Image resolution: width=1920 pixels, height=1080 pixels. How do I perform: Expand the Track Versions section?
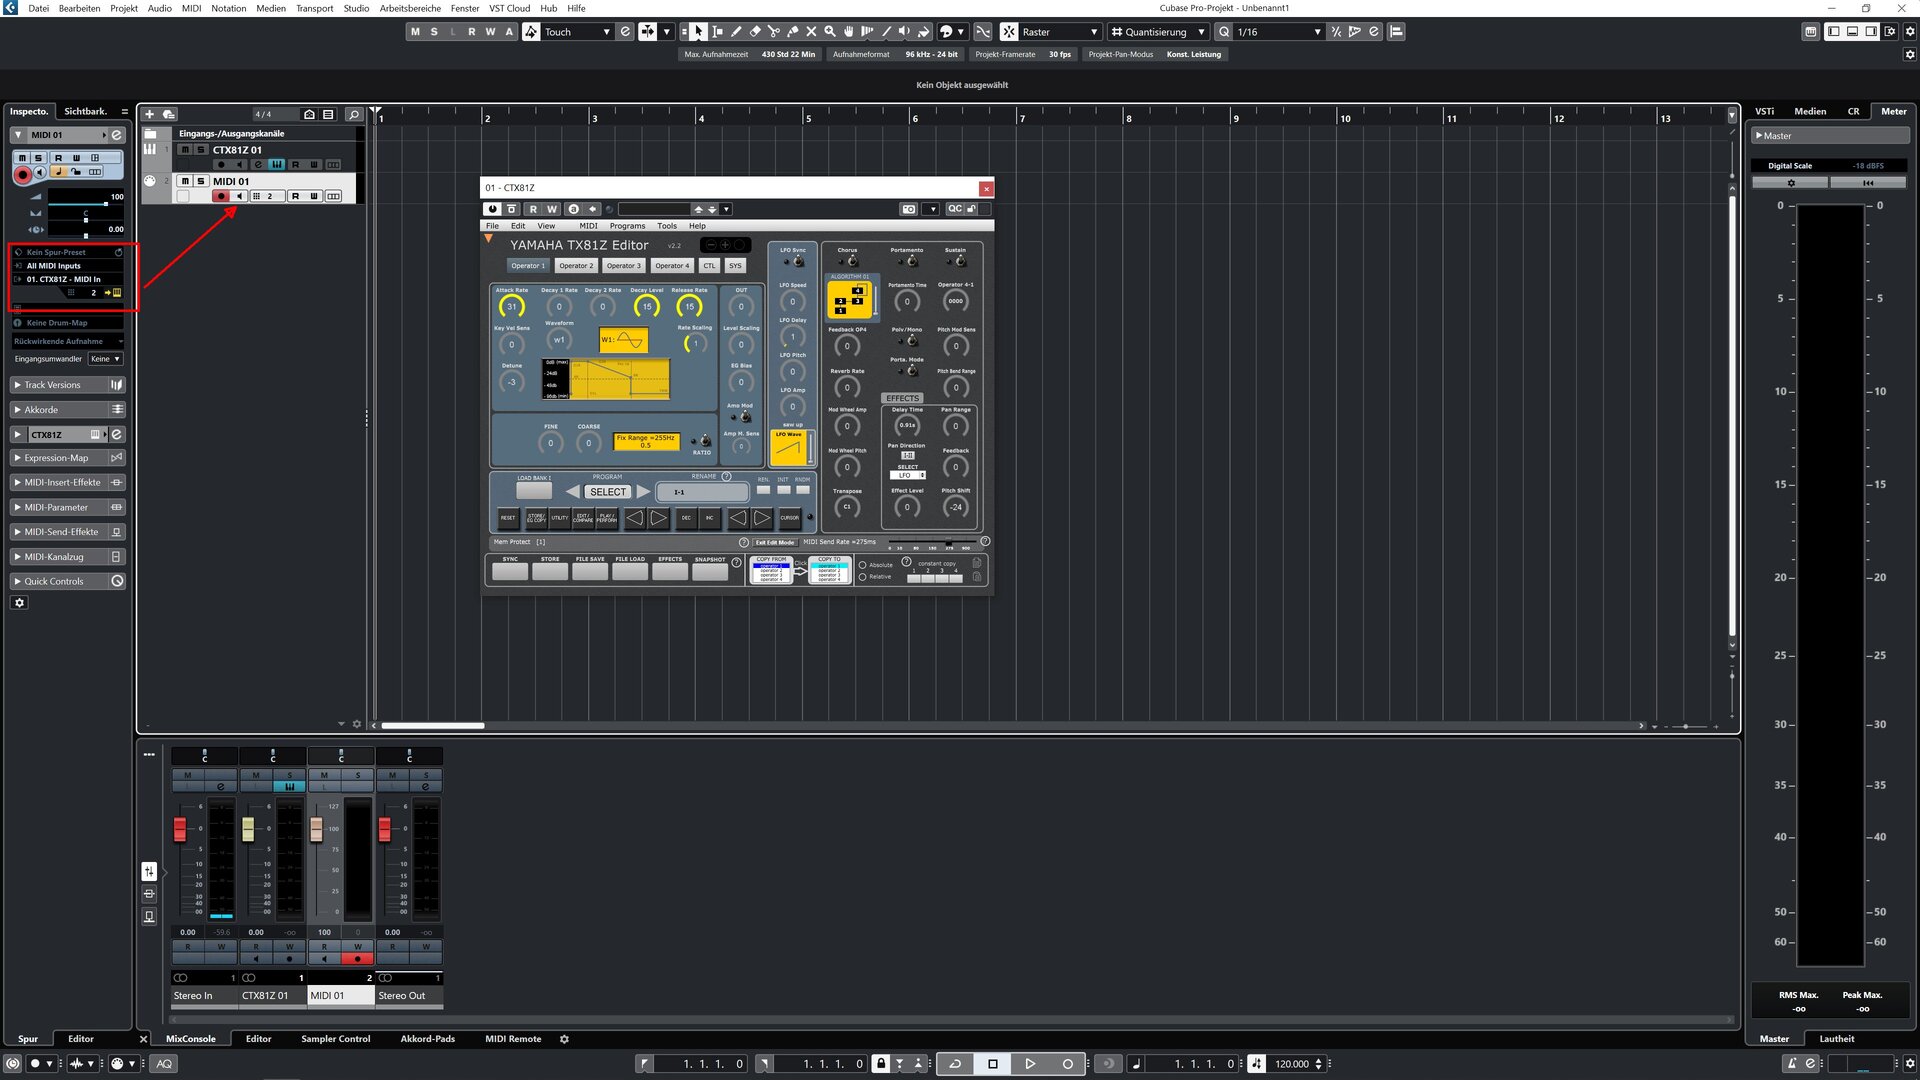[67, 385]
